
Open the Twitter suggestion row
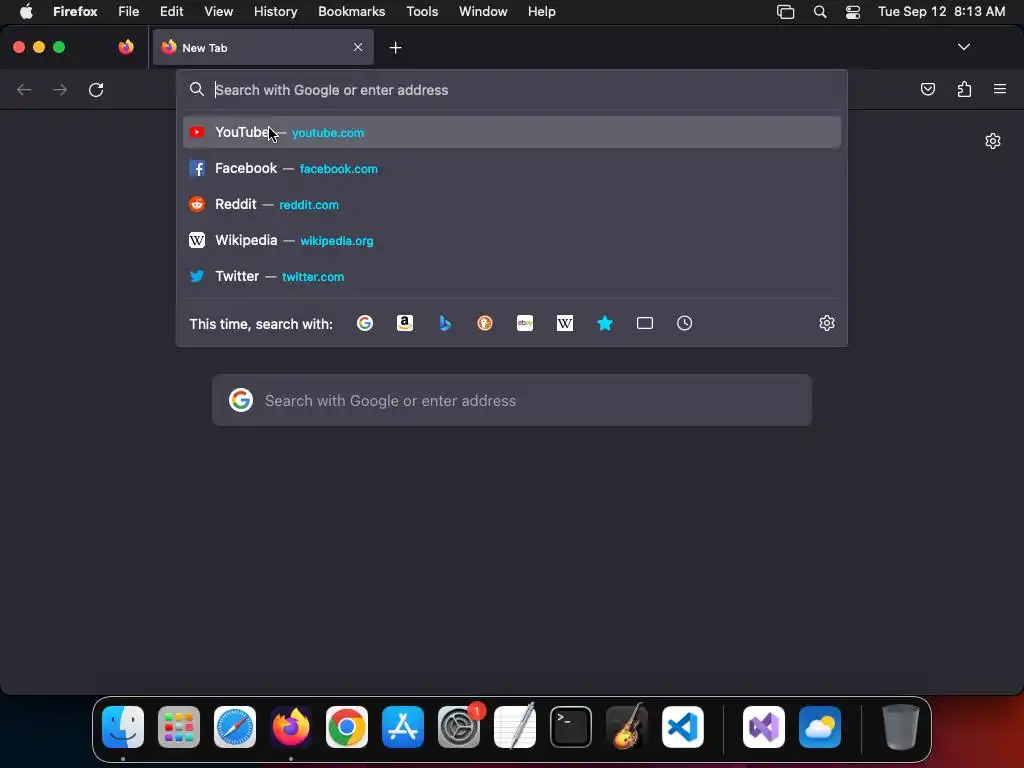[x=512, y=276]
